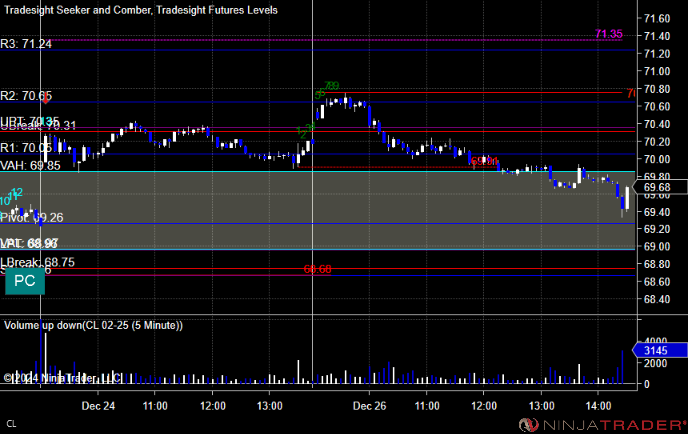Click the red 68.68 level label
The width and height of the screenshot is (688, 434).
[x=317, y=269]
